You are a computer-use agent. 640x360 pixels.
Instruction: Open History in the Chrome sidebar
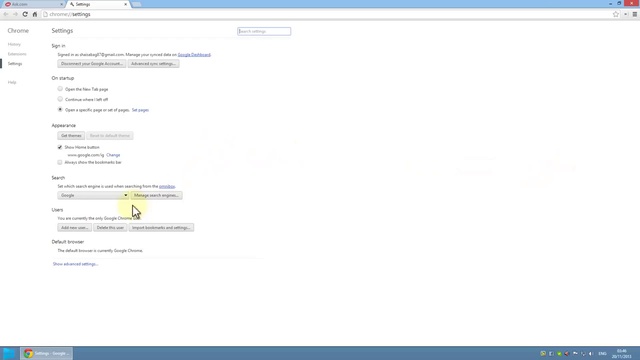click(x=14, y=44)
